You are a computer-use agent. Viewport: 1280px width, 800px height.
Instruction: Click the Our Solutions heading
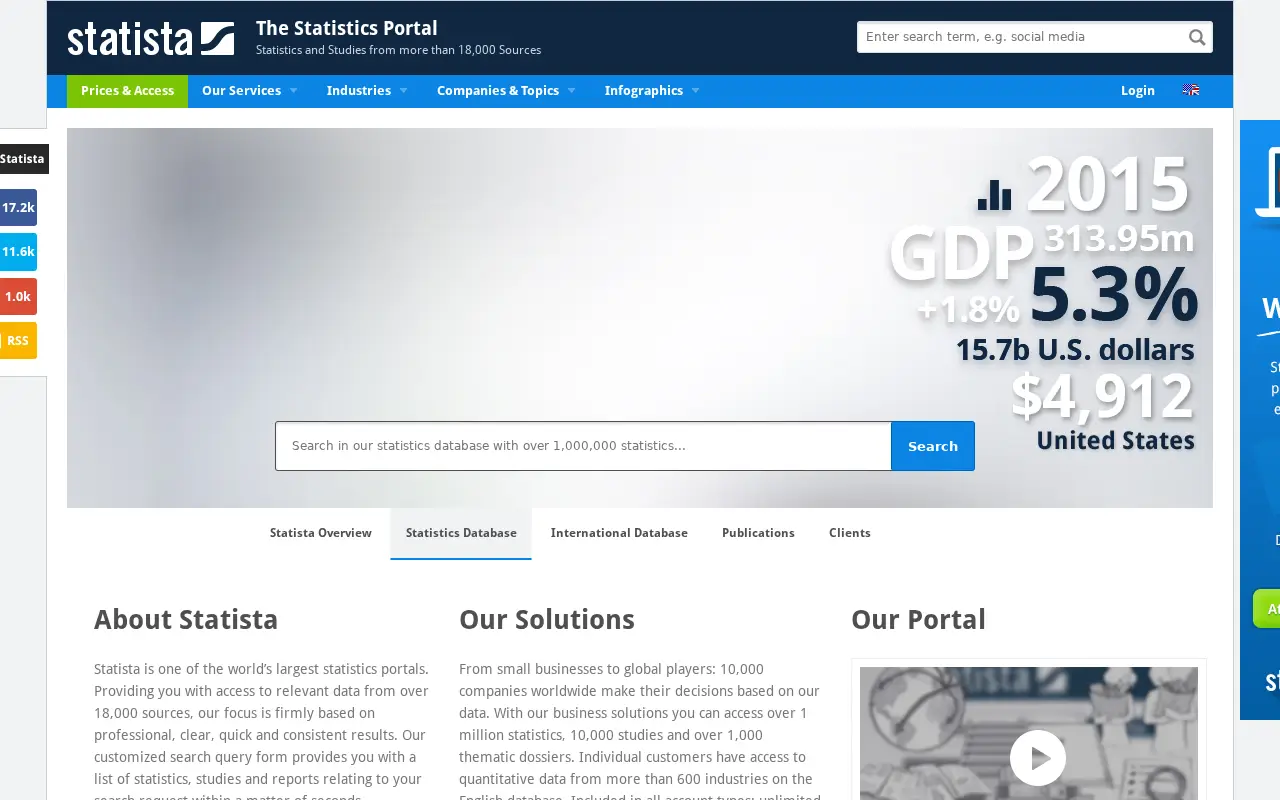coord(547,620)
